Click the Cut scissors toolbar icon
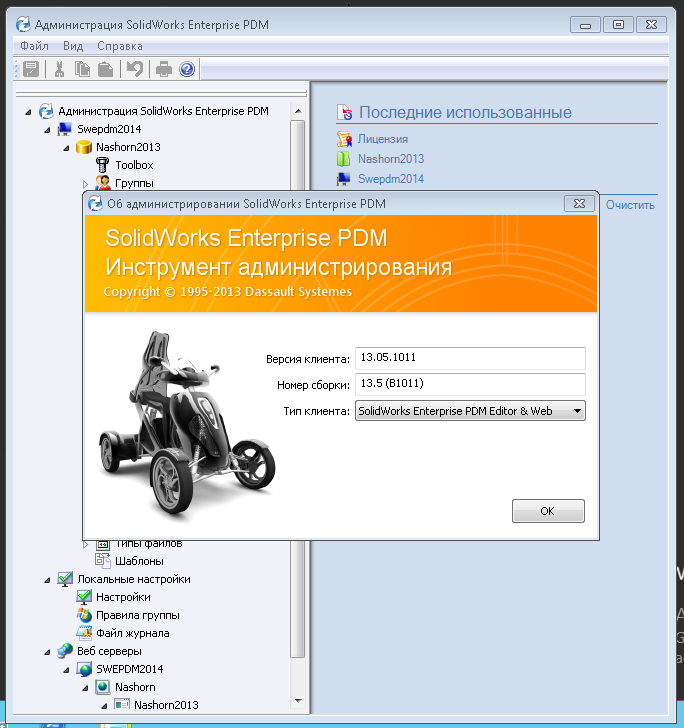This screenshot has width=684, height=728. coord(59,69)
